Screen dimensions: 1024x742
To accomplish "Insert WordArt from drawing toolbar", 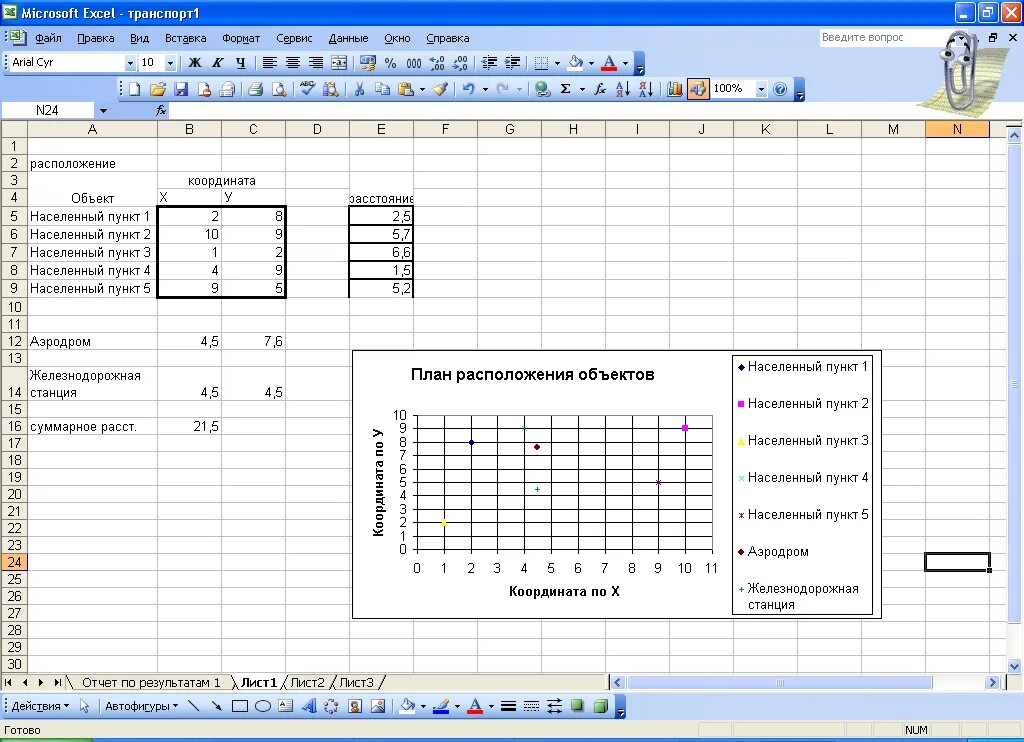I will click(x=309, y=705).
